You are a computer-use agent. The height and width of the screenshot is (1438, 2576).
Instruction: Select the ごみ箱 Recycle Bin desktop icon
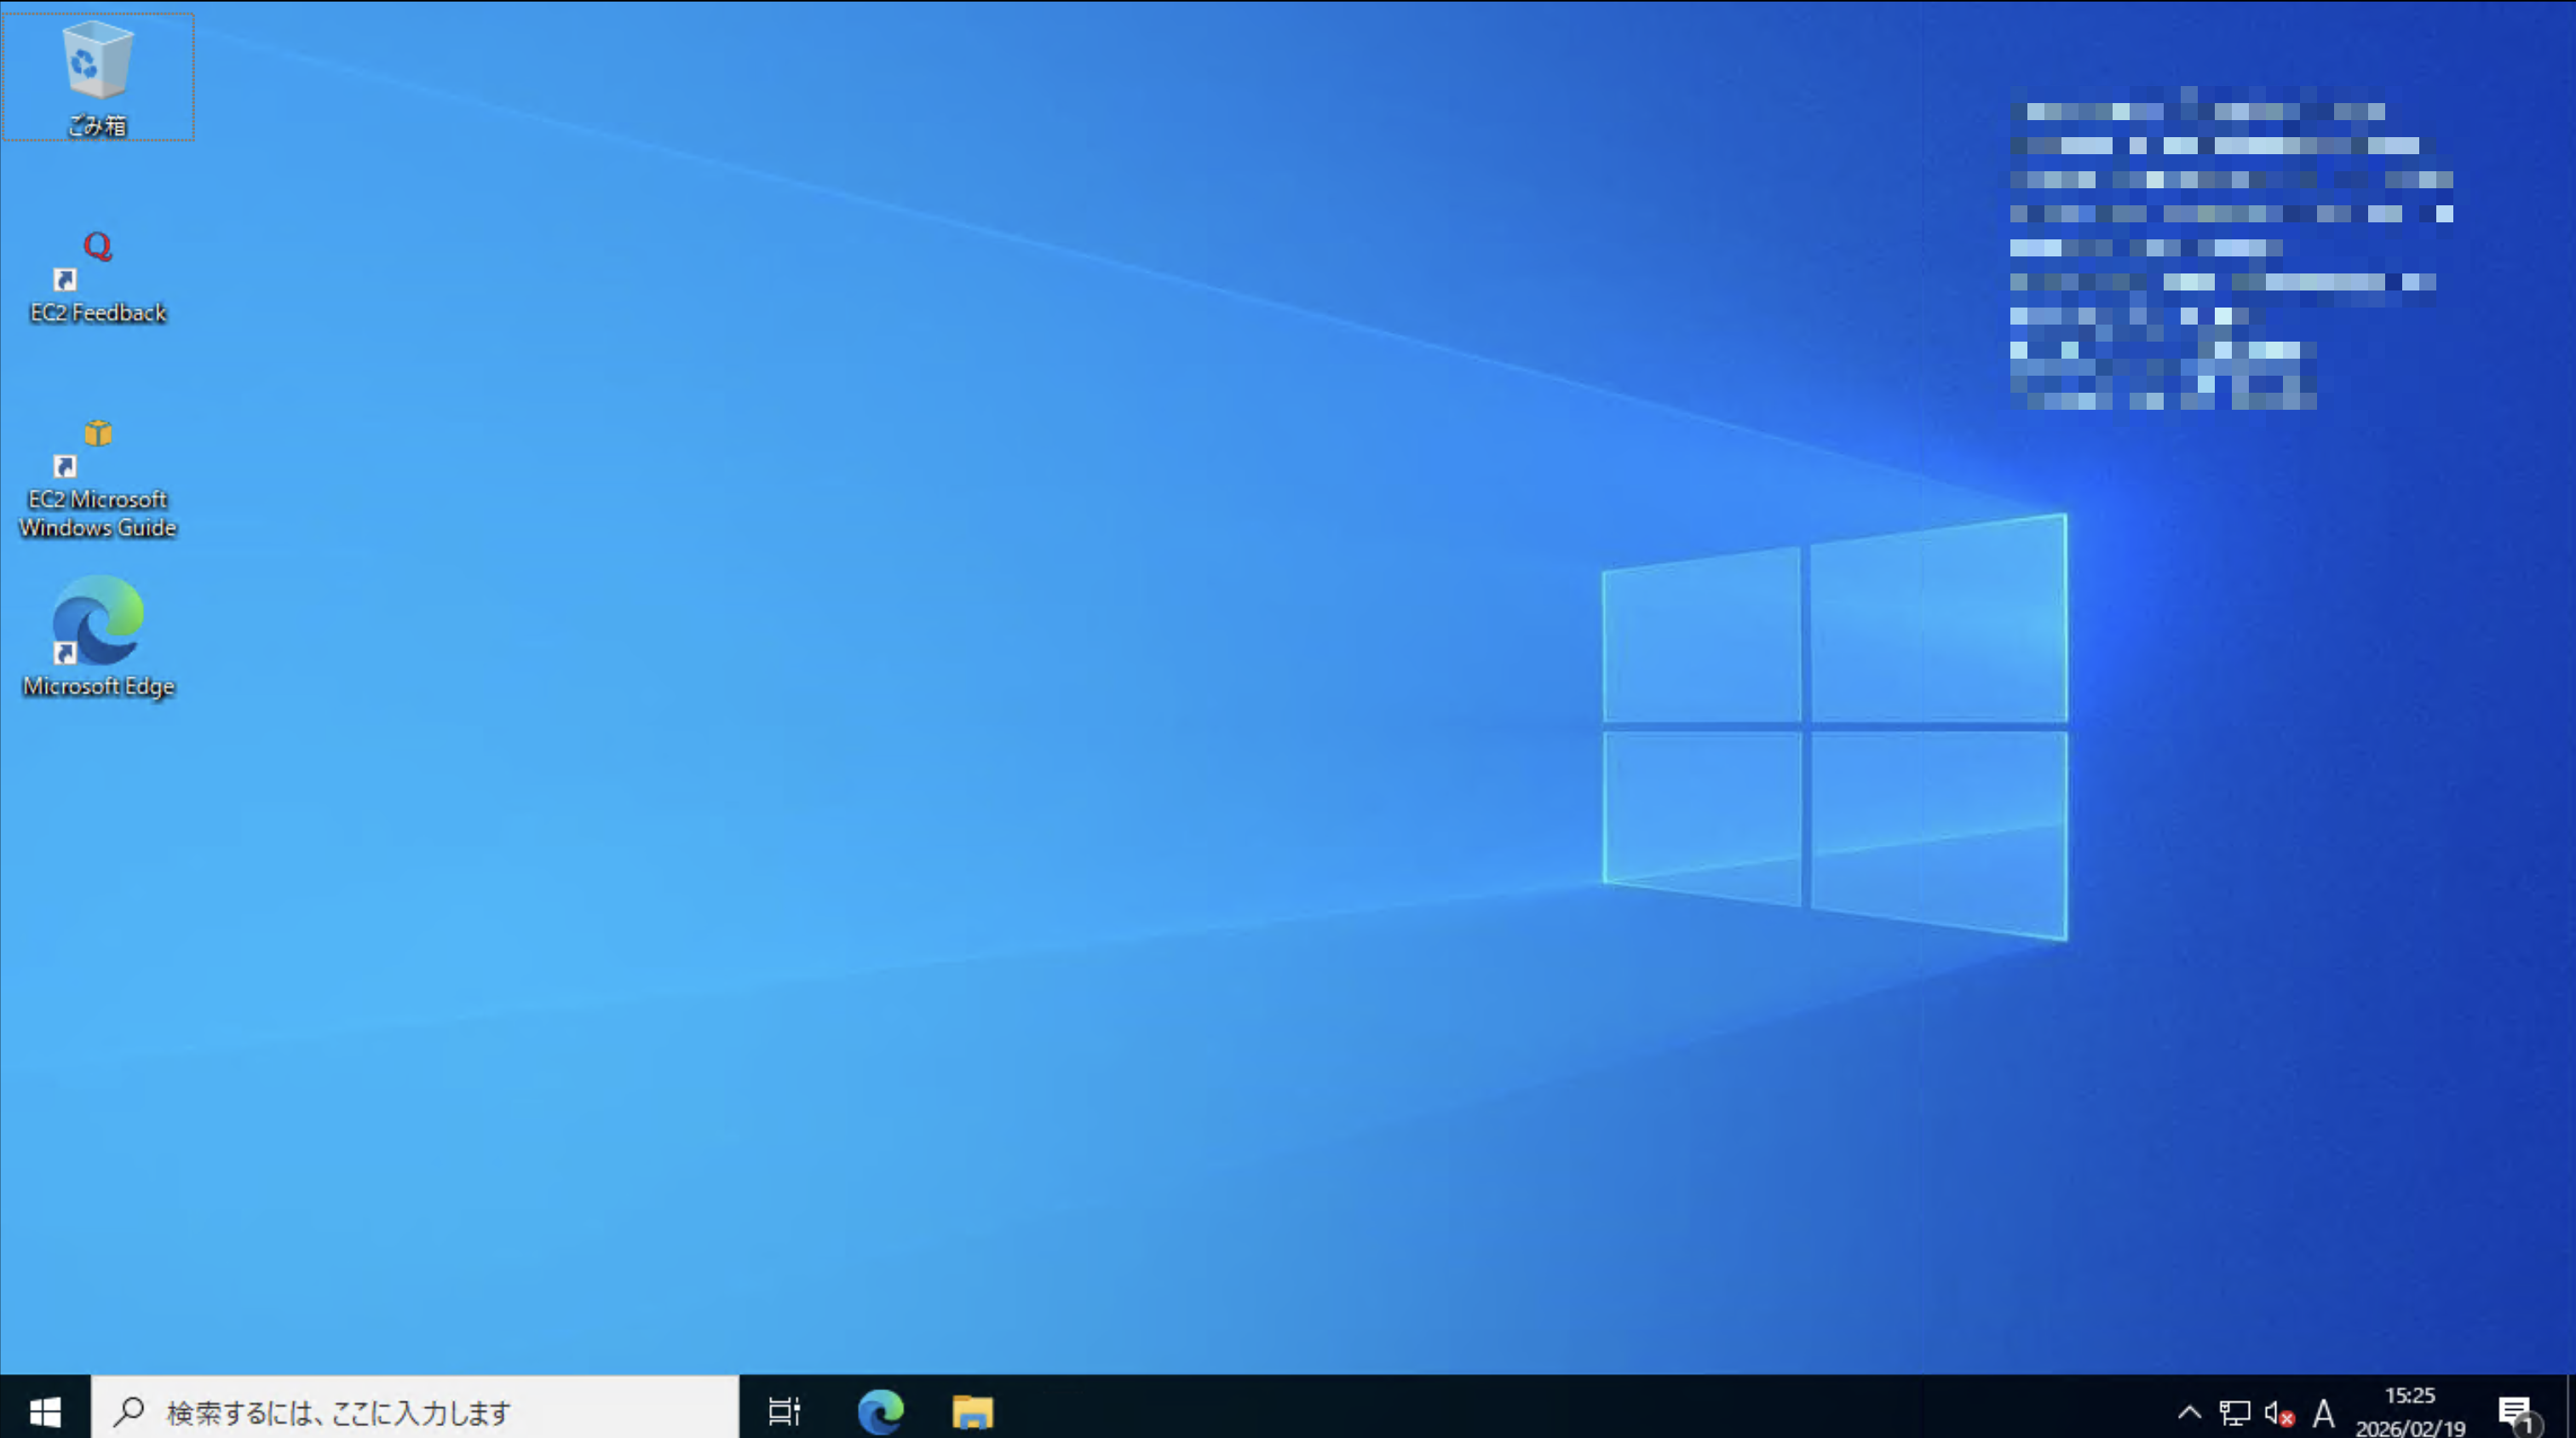(97, 66)
